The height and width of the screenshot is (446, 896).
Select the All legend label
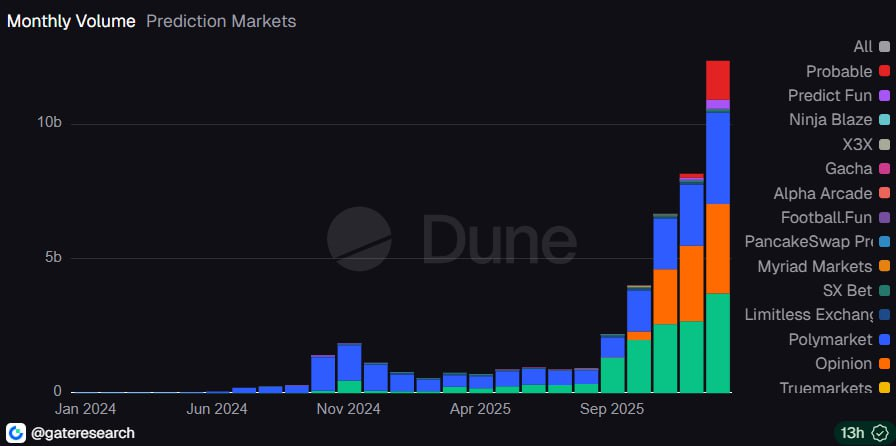point(863,47)
